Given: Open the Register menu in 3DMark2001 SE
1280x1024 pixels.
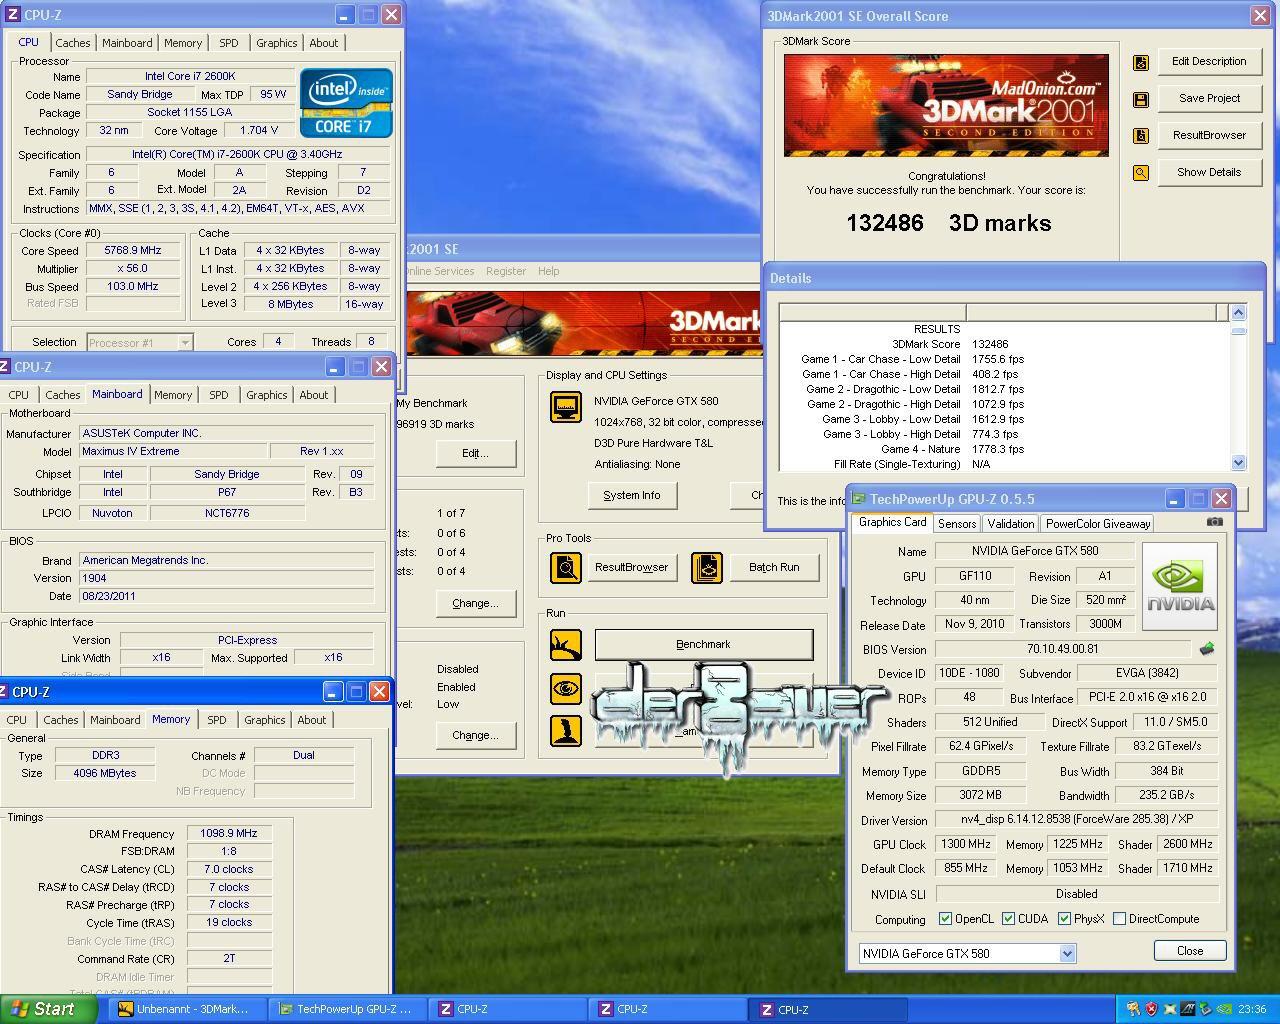Looking at the screenshot, I should tap(505, 271).
